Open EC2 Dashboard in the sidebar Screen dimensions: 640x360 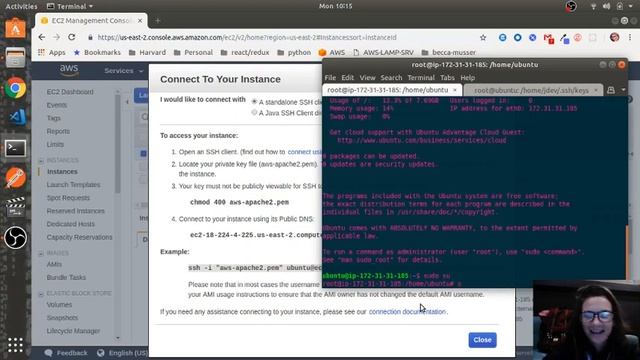(70, 92)
